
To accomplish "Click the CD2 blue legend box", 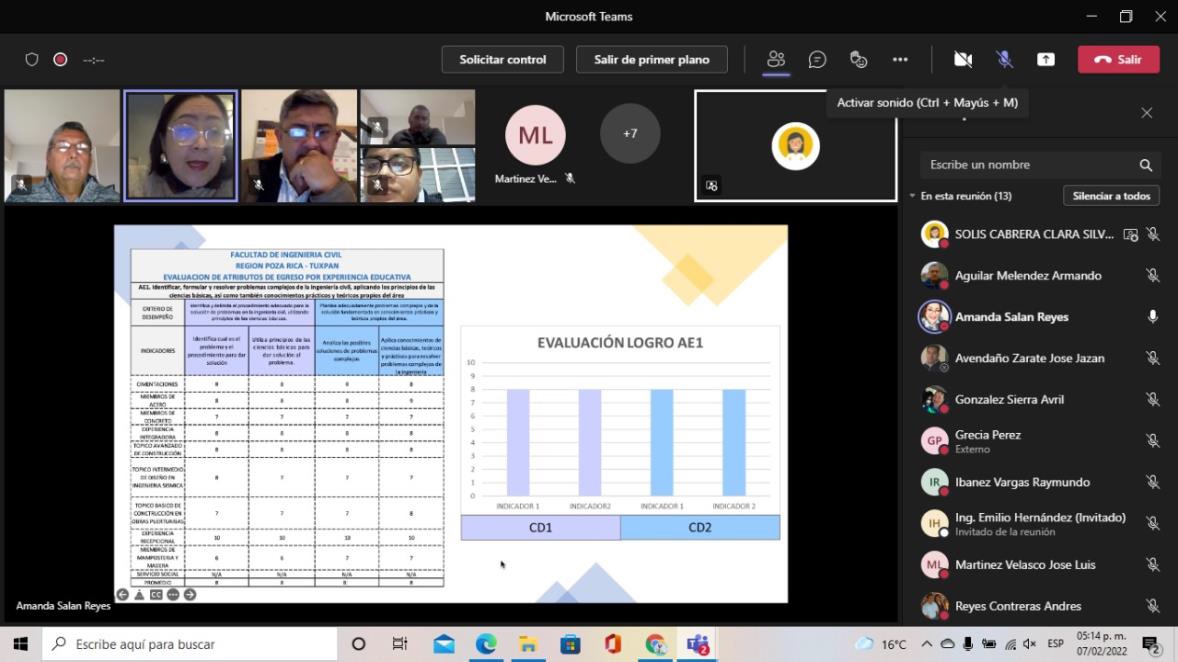I will pyautogui.click(x=700, y=527).
